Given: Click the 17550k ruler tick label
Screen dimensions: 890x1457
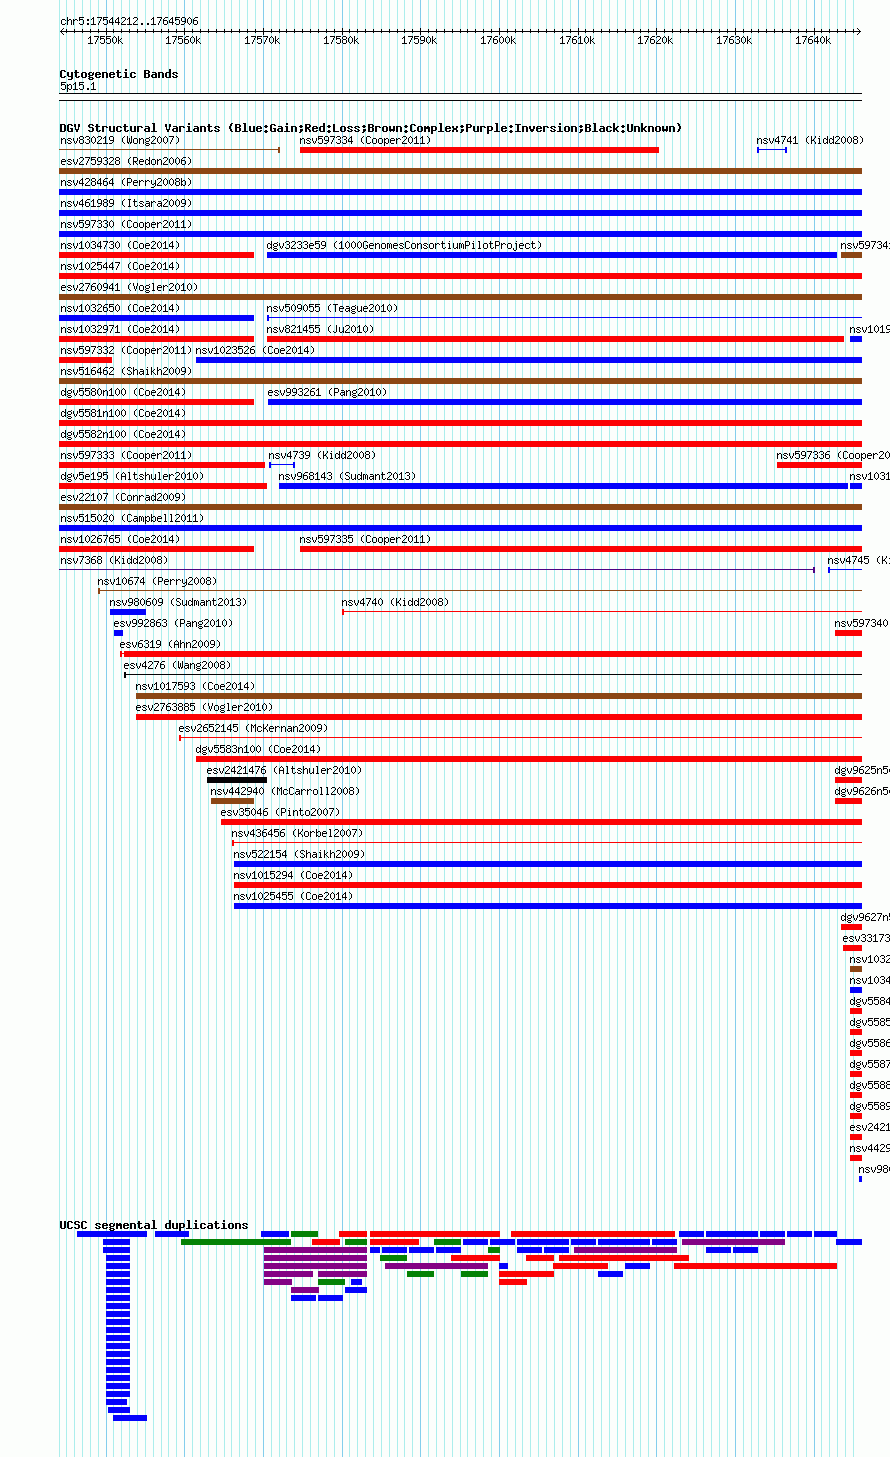Looking at the screenshot, I should click(x=105, y=40).
